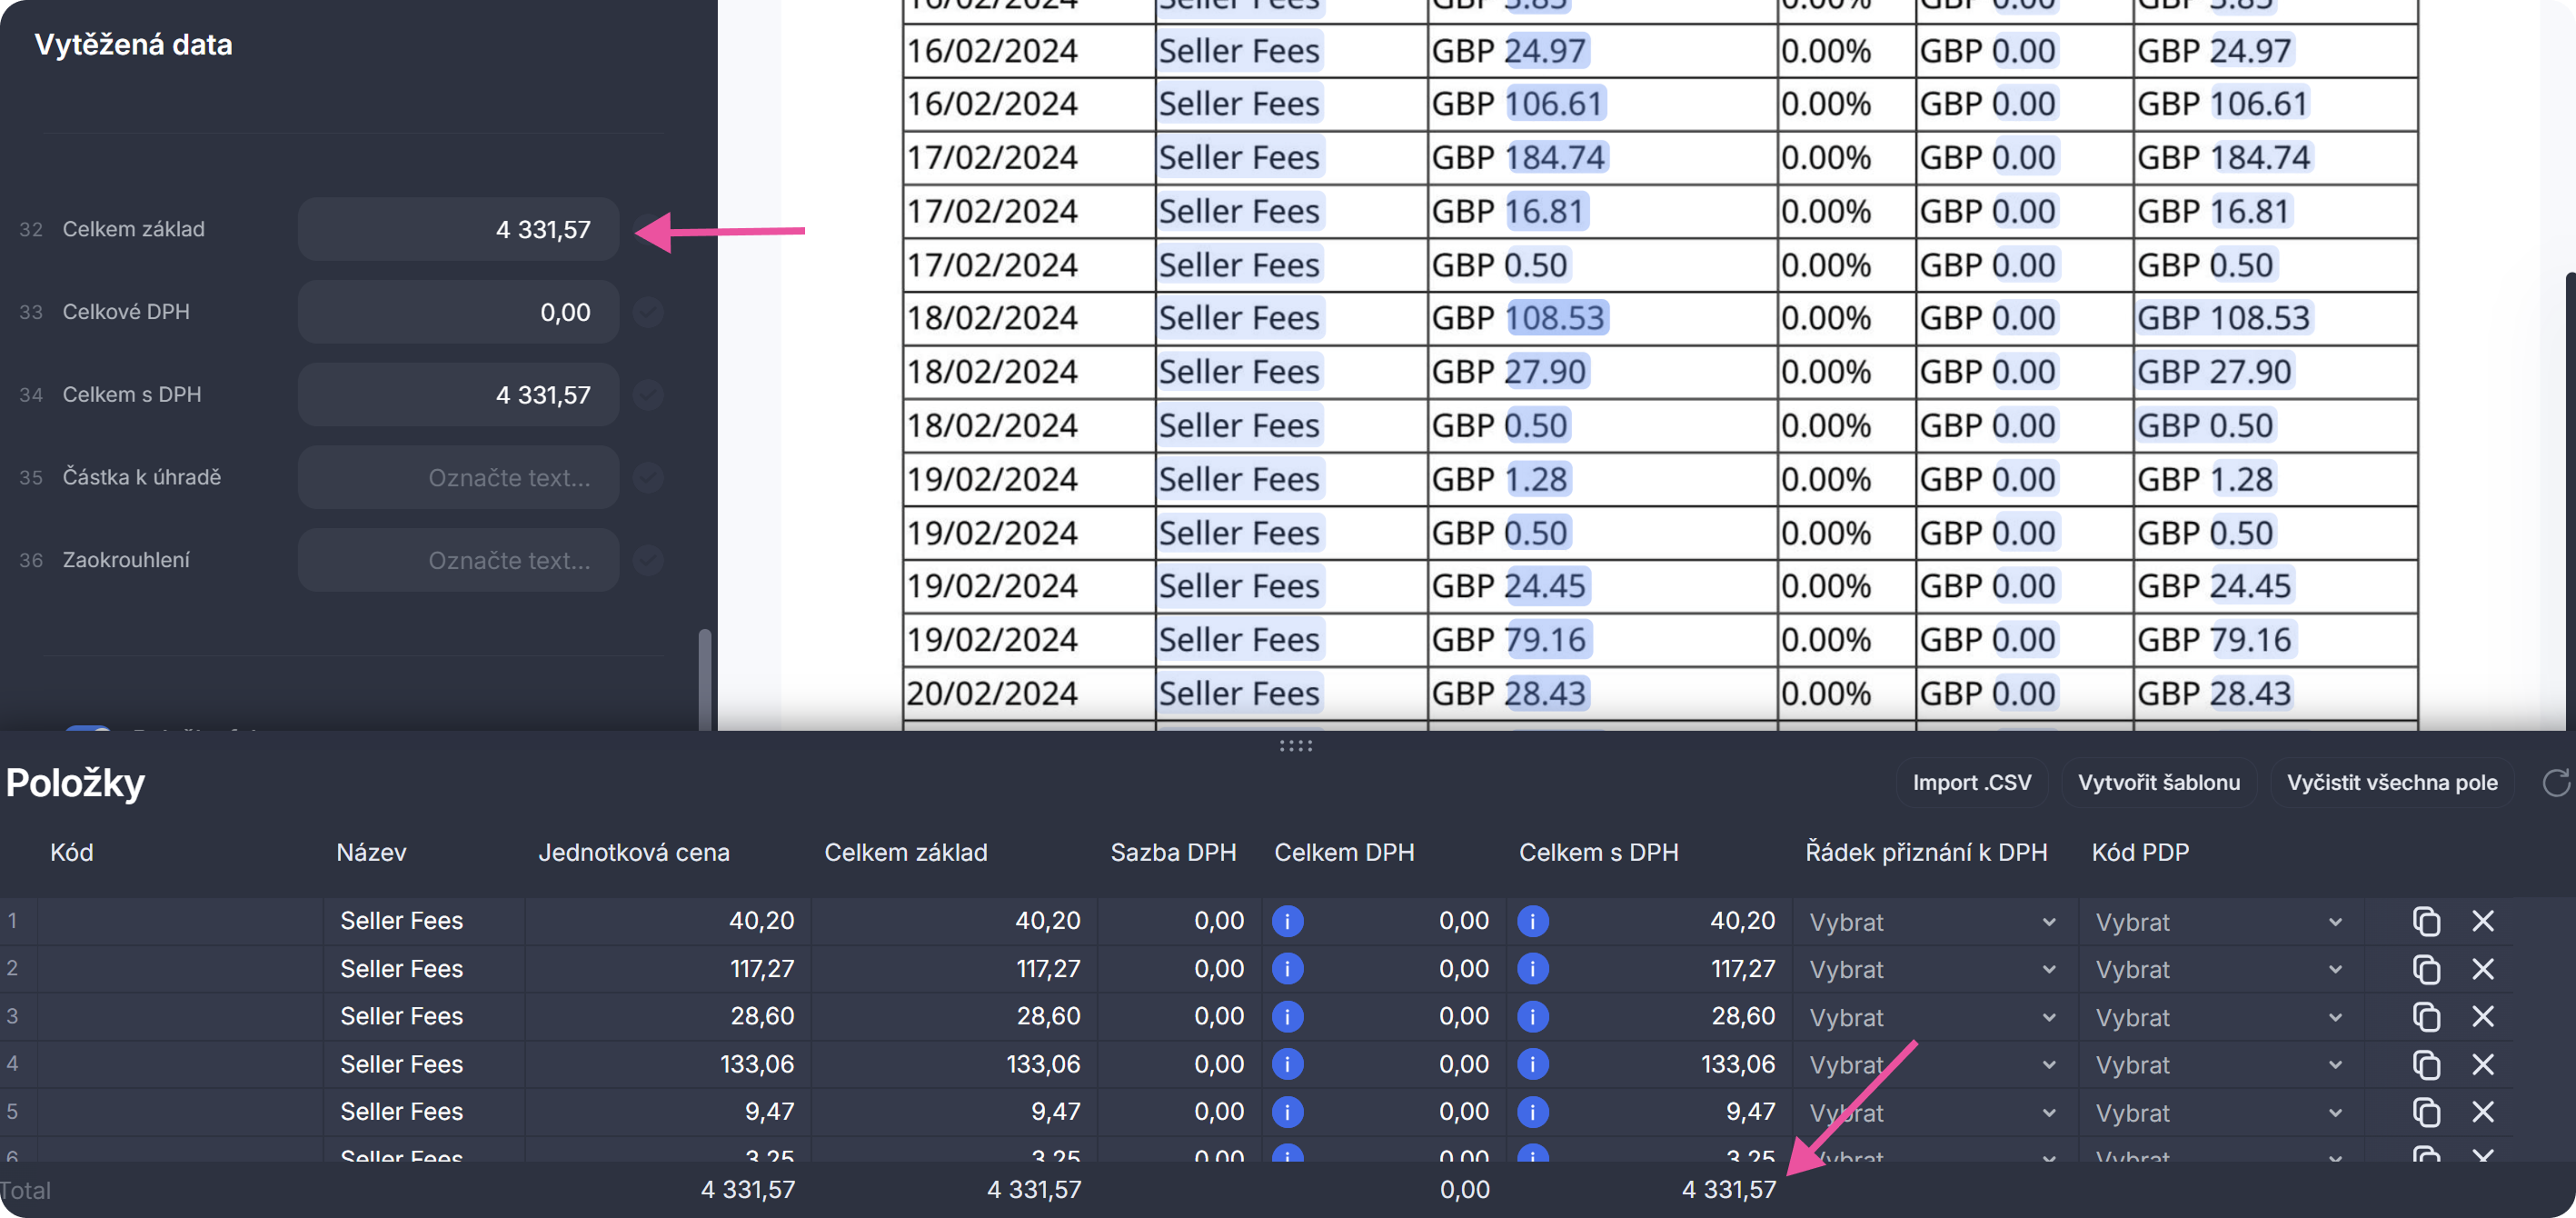Image resolution: width=2576 pixels, height=1218 pixels.
Task: Remove row 5 with its X icon
Action: (x=2482, y=1112)
